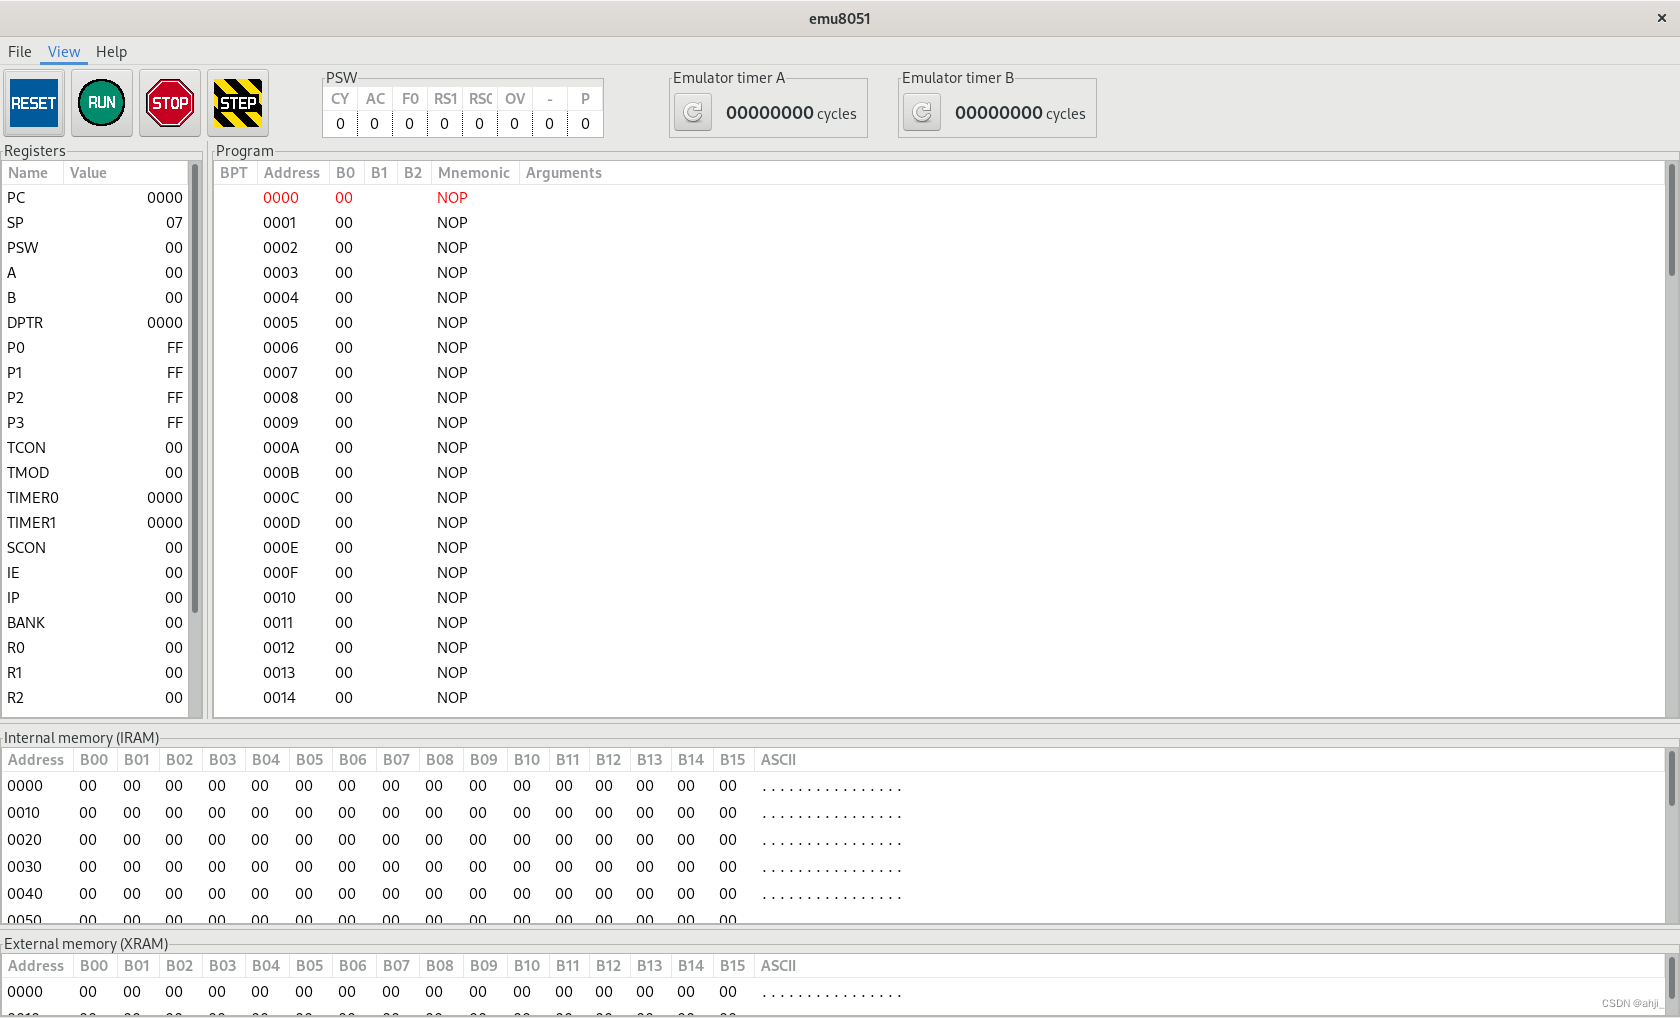The height and width of the screenshot is (1018, 1680).
Task: Toggle the CY flag value
Action: [340, 124]
